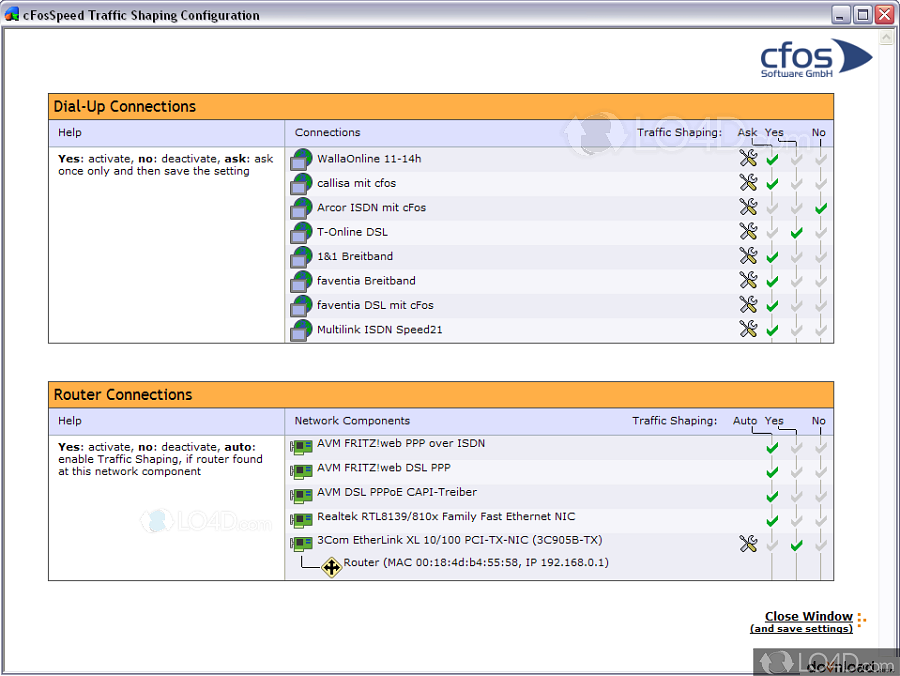The width and height of the screenshot is (900, 676).
Task: Set AVM FRITZ!web PPP over ISDN shaping to Yes
Action: tap(796, 447)
